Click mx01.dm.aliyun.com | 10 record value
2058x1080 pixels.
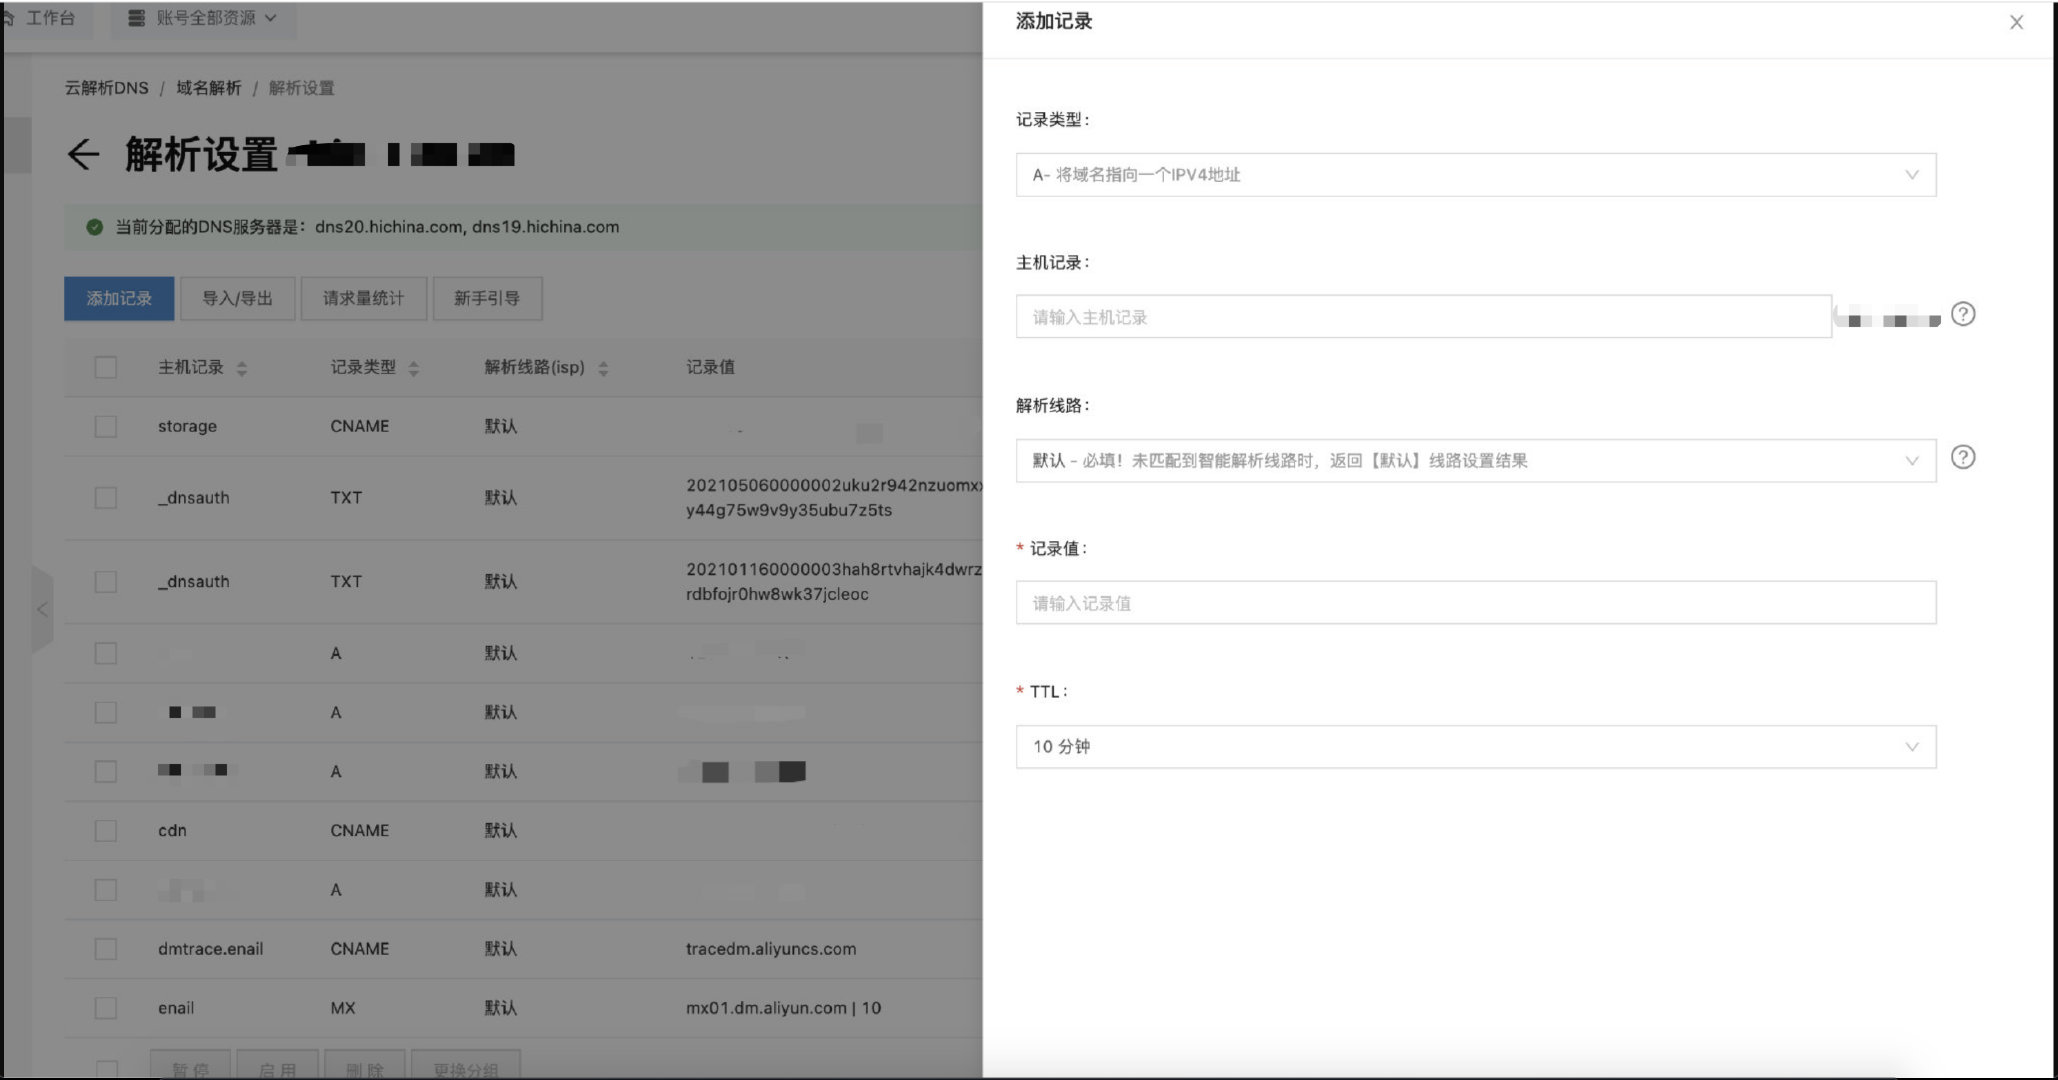coord(783,1007)
